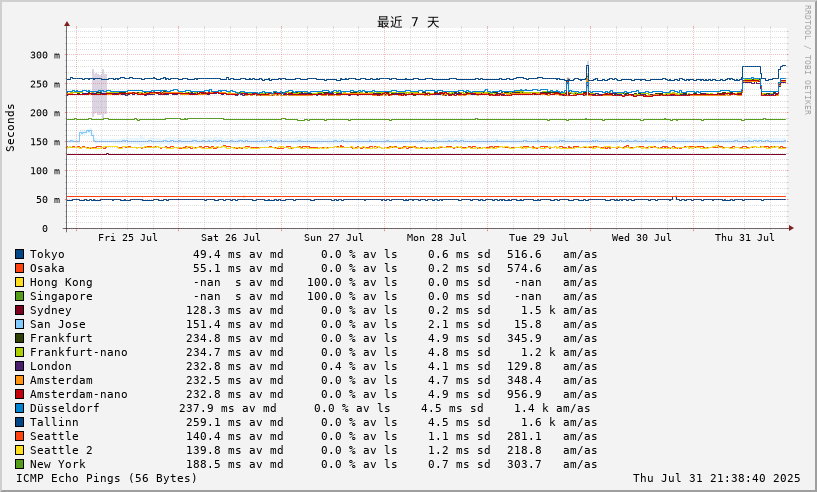Select the London legend label
The image size is (817, 492).
click(x=51, y=367)
